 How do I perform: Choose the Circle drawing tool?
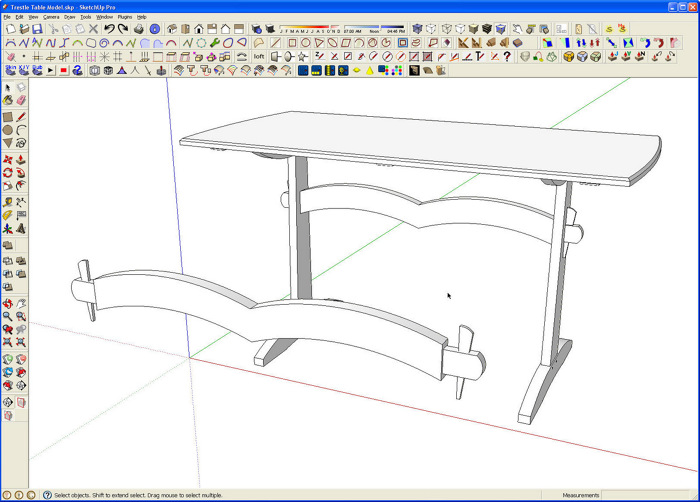8,130
